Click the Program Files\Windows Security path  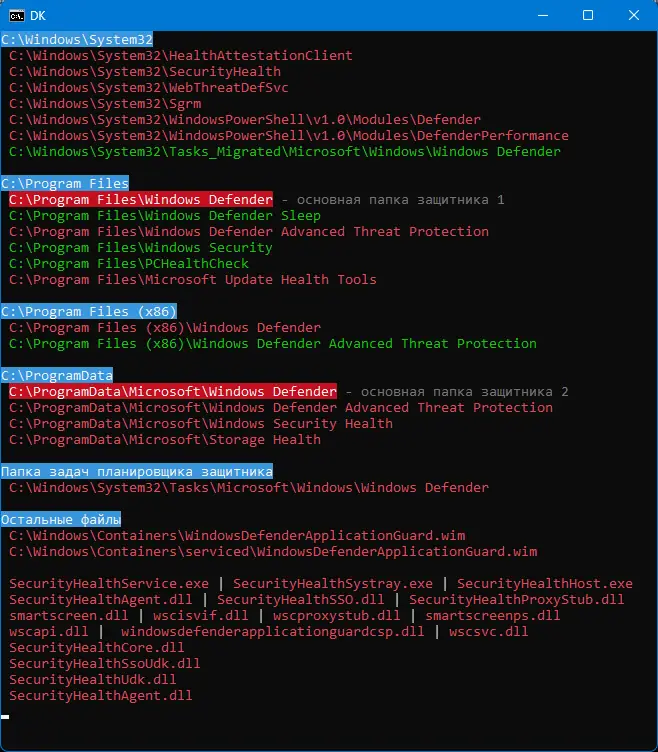141,247
